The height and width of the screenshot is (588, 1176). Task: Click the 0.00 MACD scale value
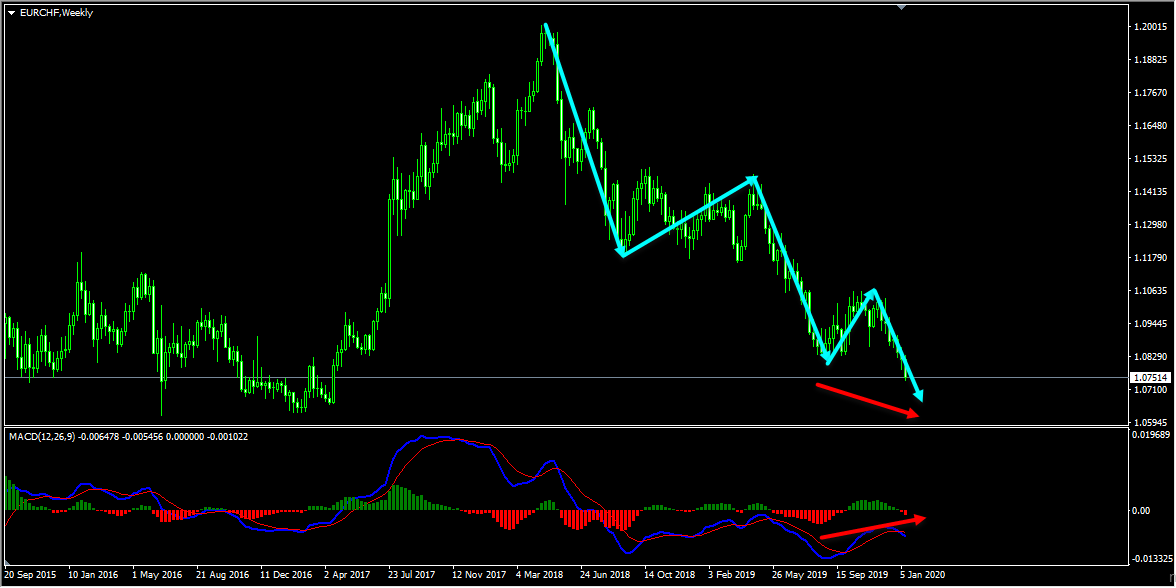[1142, 510]
